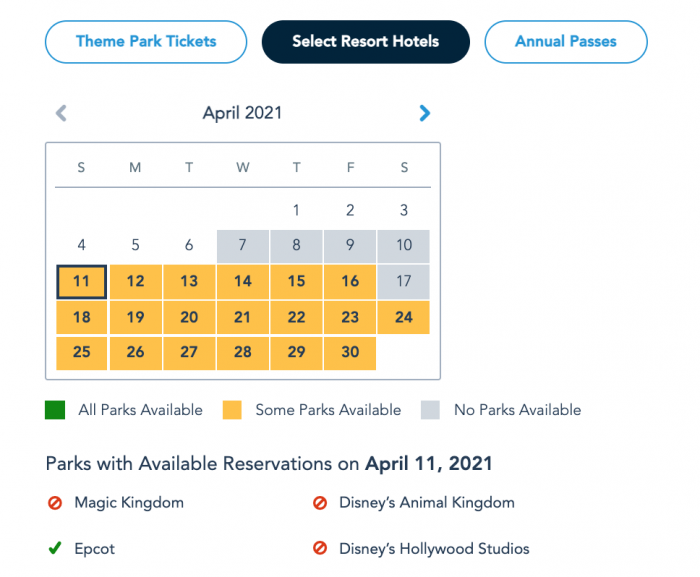Screen dimensions: 700x577
Task: Open the Theme Park Tickets tab
Action: coord(146,42)
